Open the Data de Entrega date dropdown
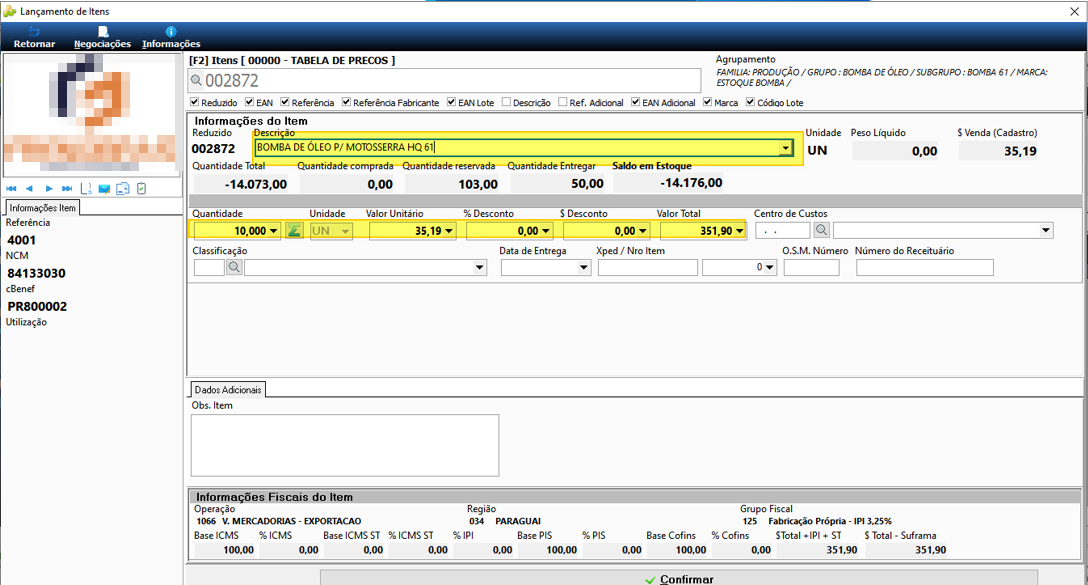1088x585 pixels. pos(584,267)
